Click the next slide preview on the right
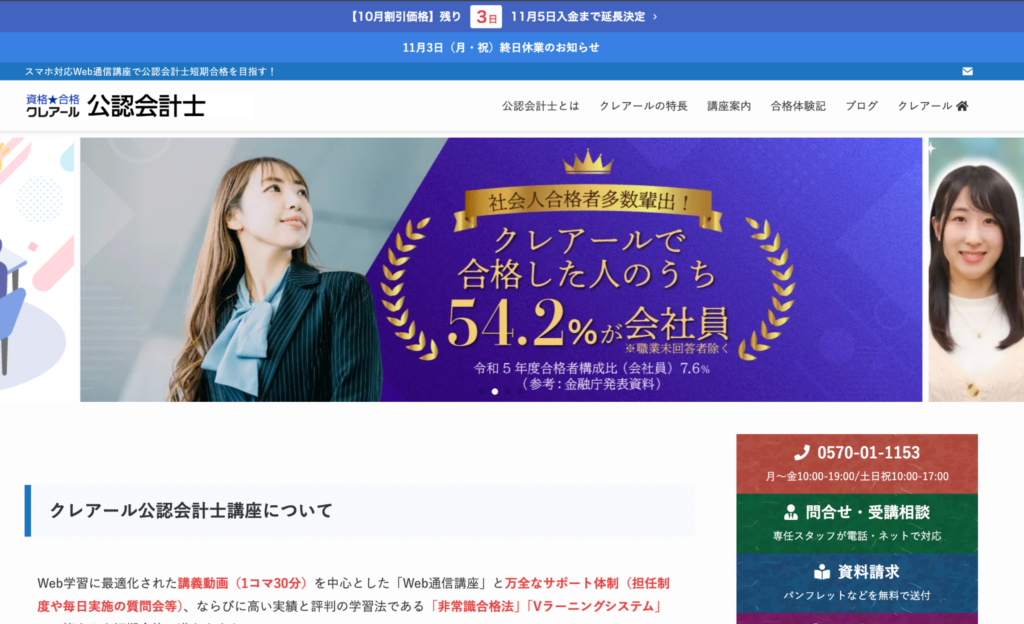Image resolution: width=1024 pixels, height=624 pixels. pos(976,270)
